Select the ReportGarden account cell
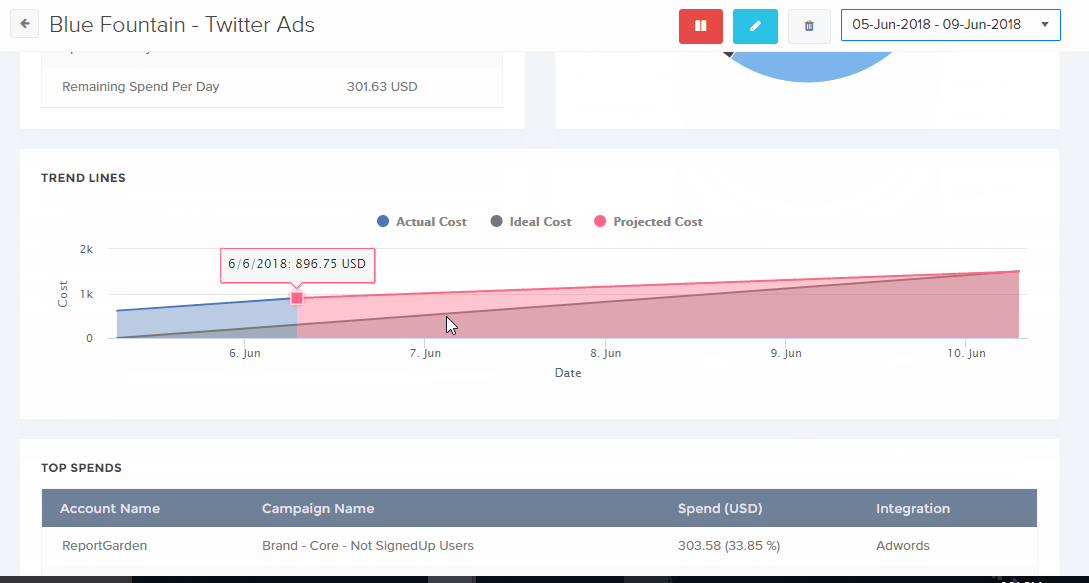1089x583 pixels. click(x=104, y=545)
